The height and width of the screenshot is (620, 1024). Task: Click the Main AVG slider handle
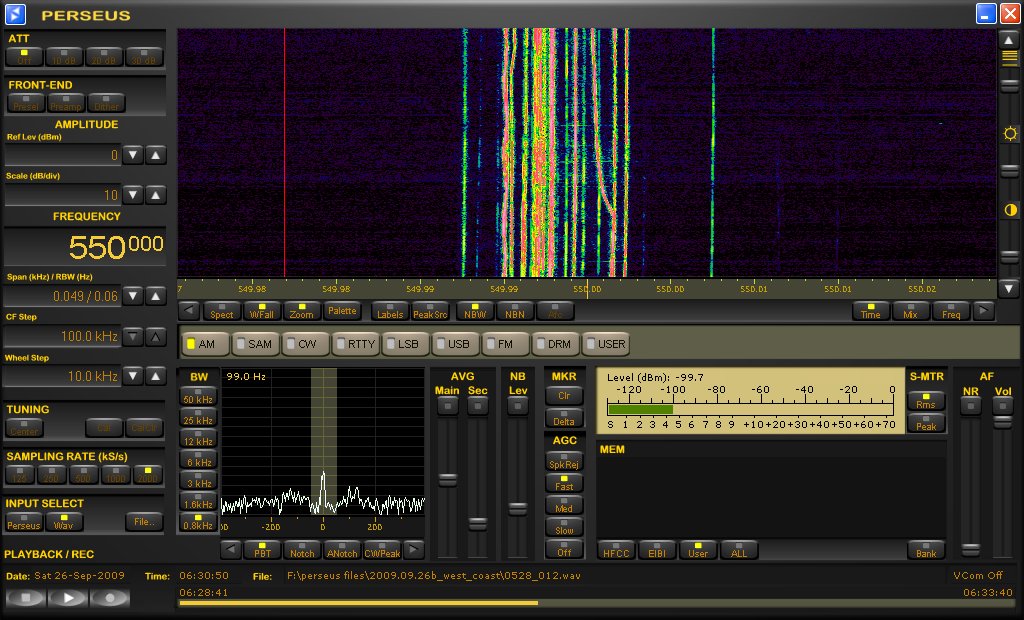pyautogui.click(x=447, y=480)
